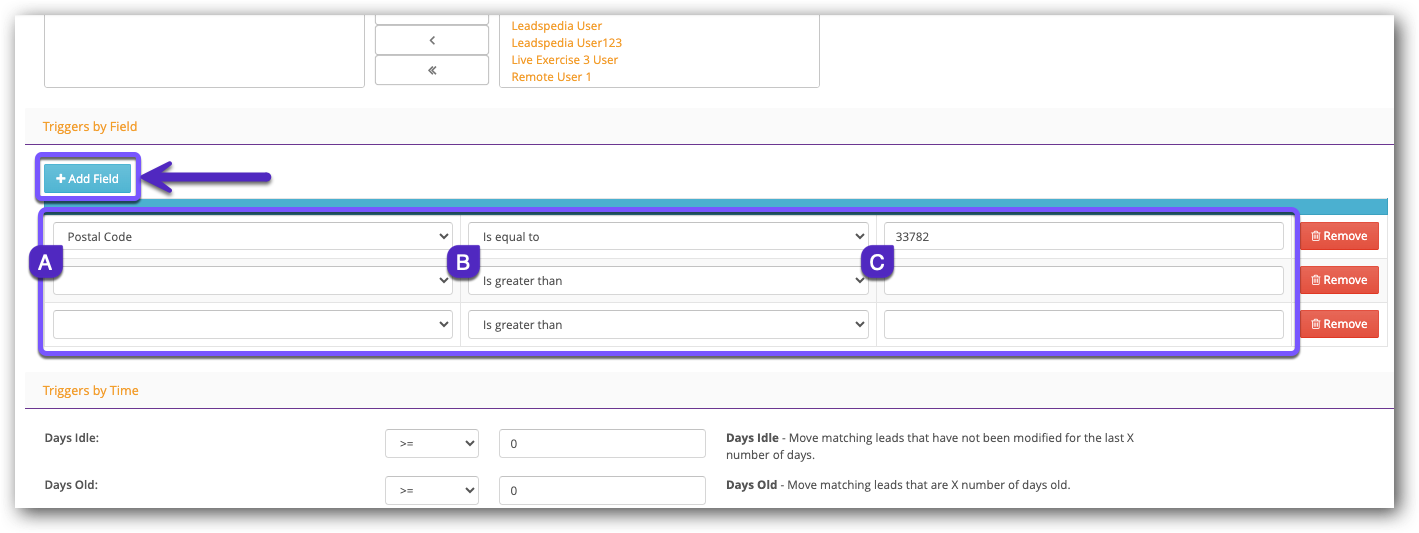The height and width of the screenshot is (533, 1419).
Task: Click the single left arrow move button
Action: tap(432, 40)
